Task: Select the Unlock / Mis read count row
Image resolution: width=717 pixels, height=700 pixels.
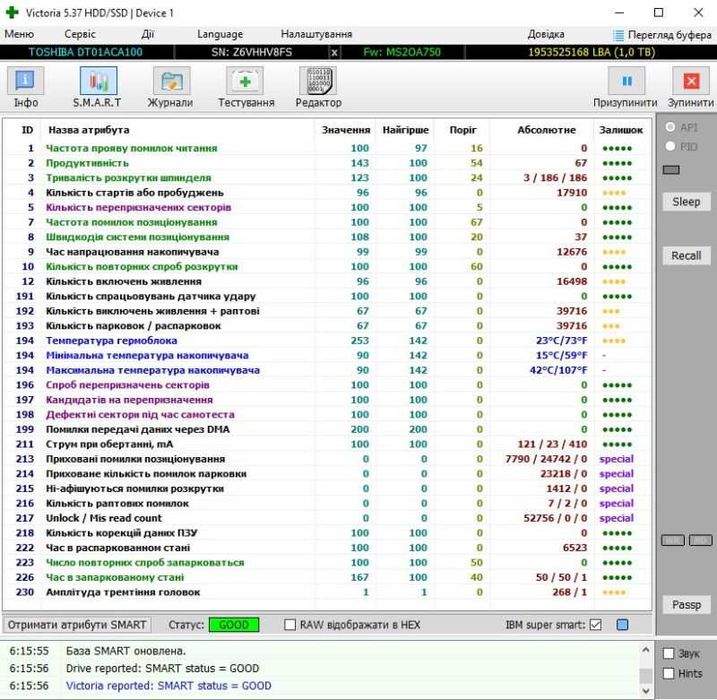Action: coord(327,518)
